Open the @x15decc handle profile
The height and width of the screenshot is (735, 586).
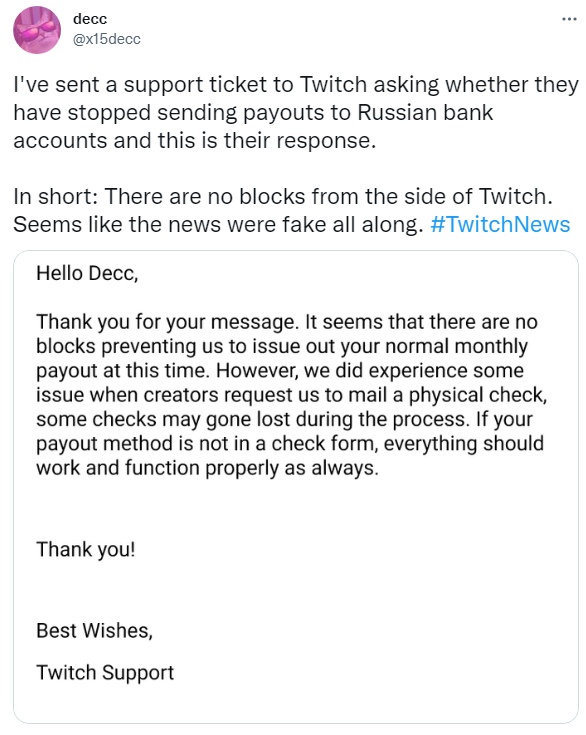[106, 39]
